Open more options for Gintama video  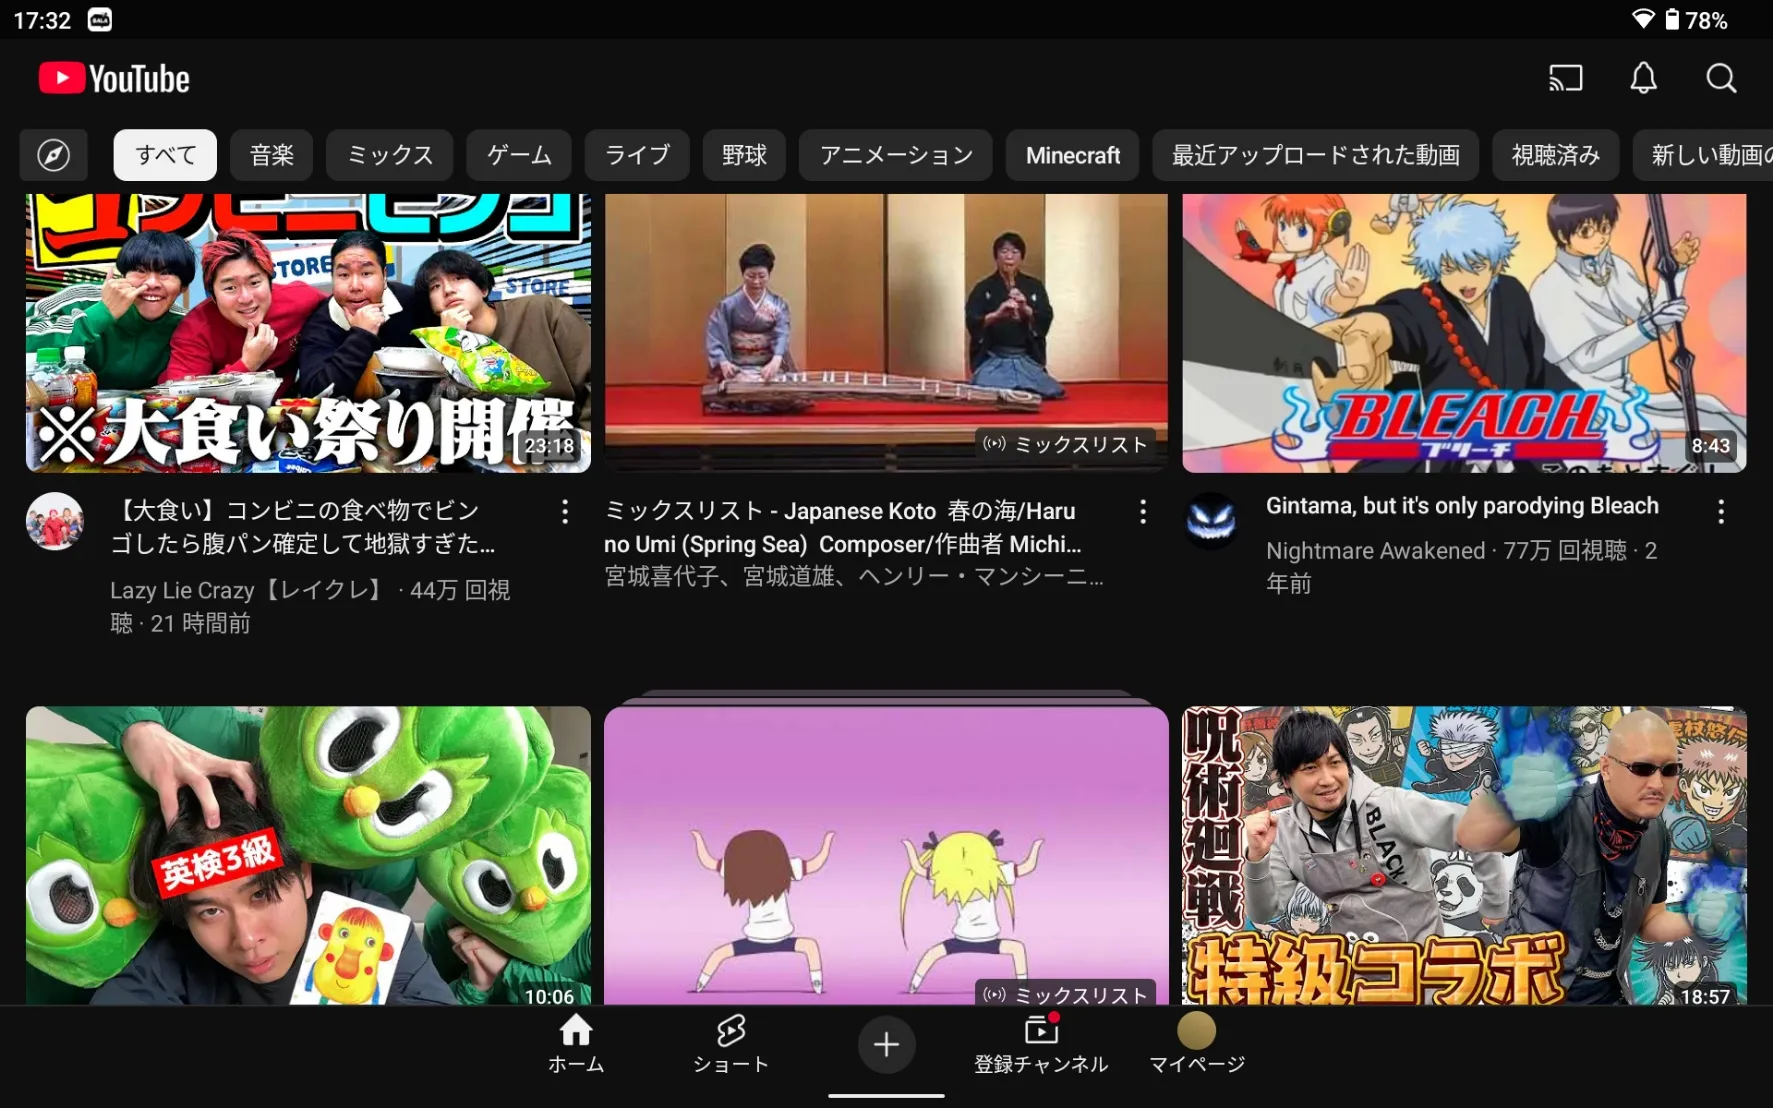coord(1721,512)
